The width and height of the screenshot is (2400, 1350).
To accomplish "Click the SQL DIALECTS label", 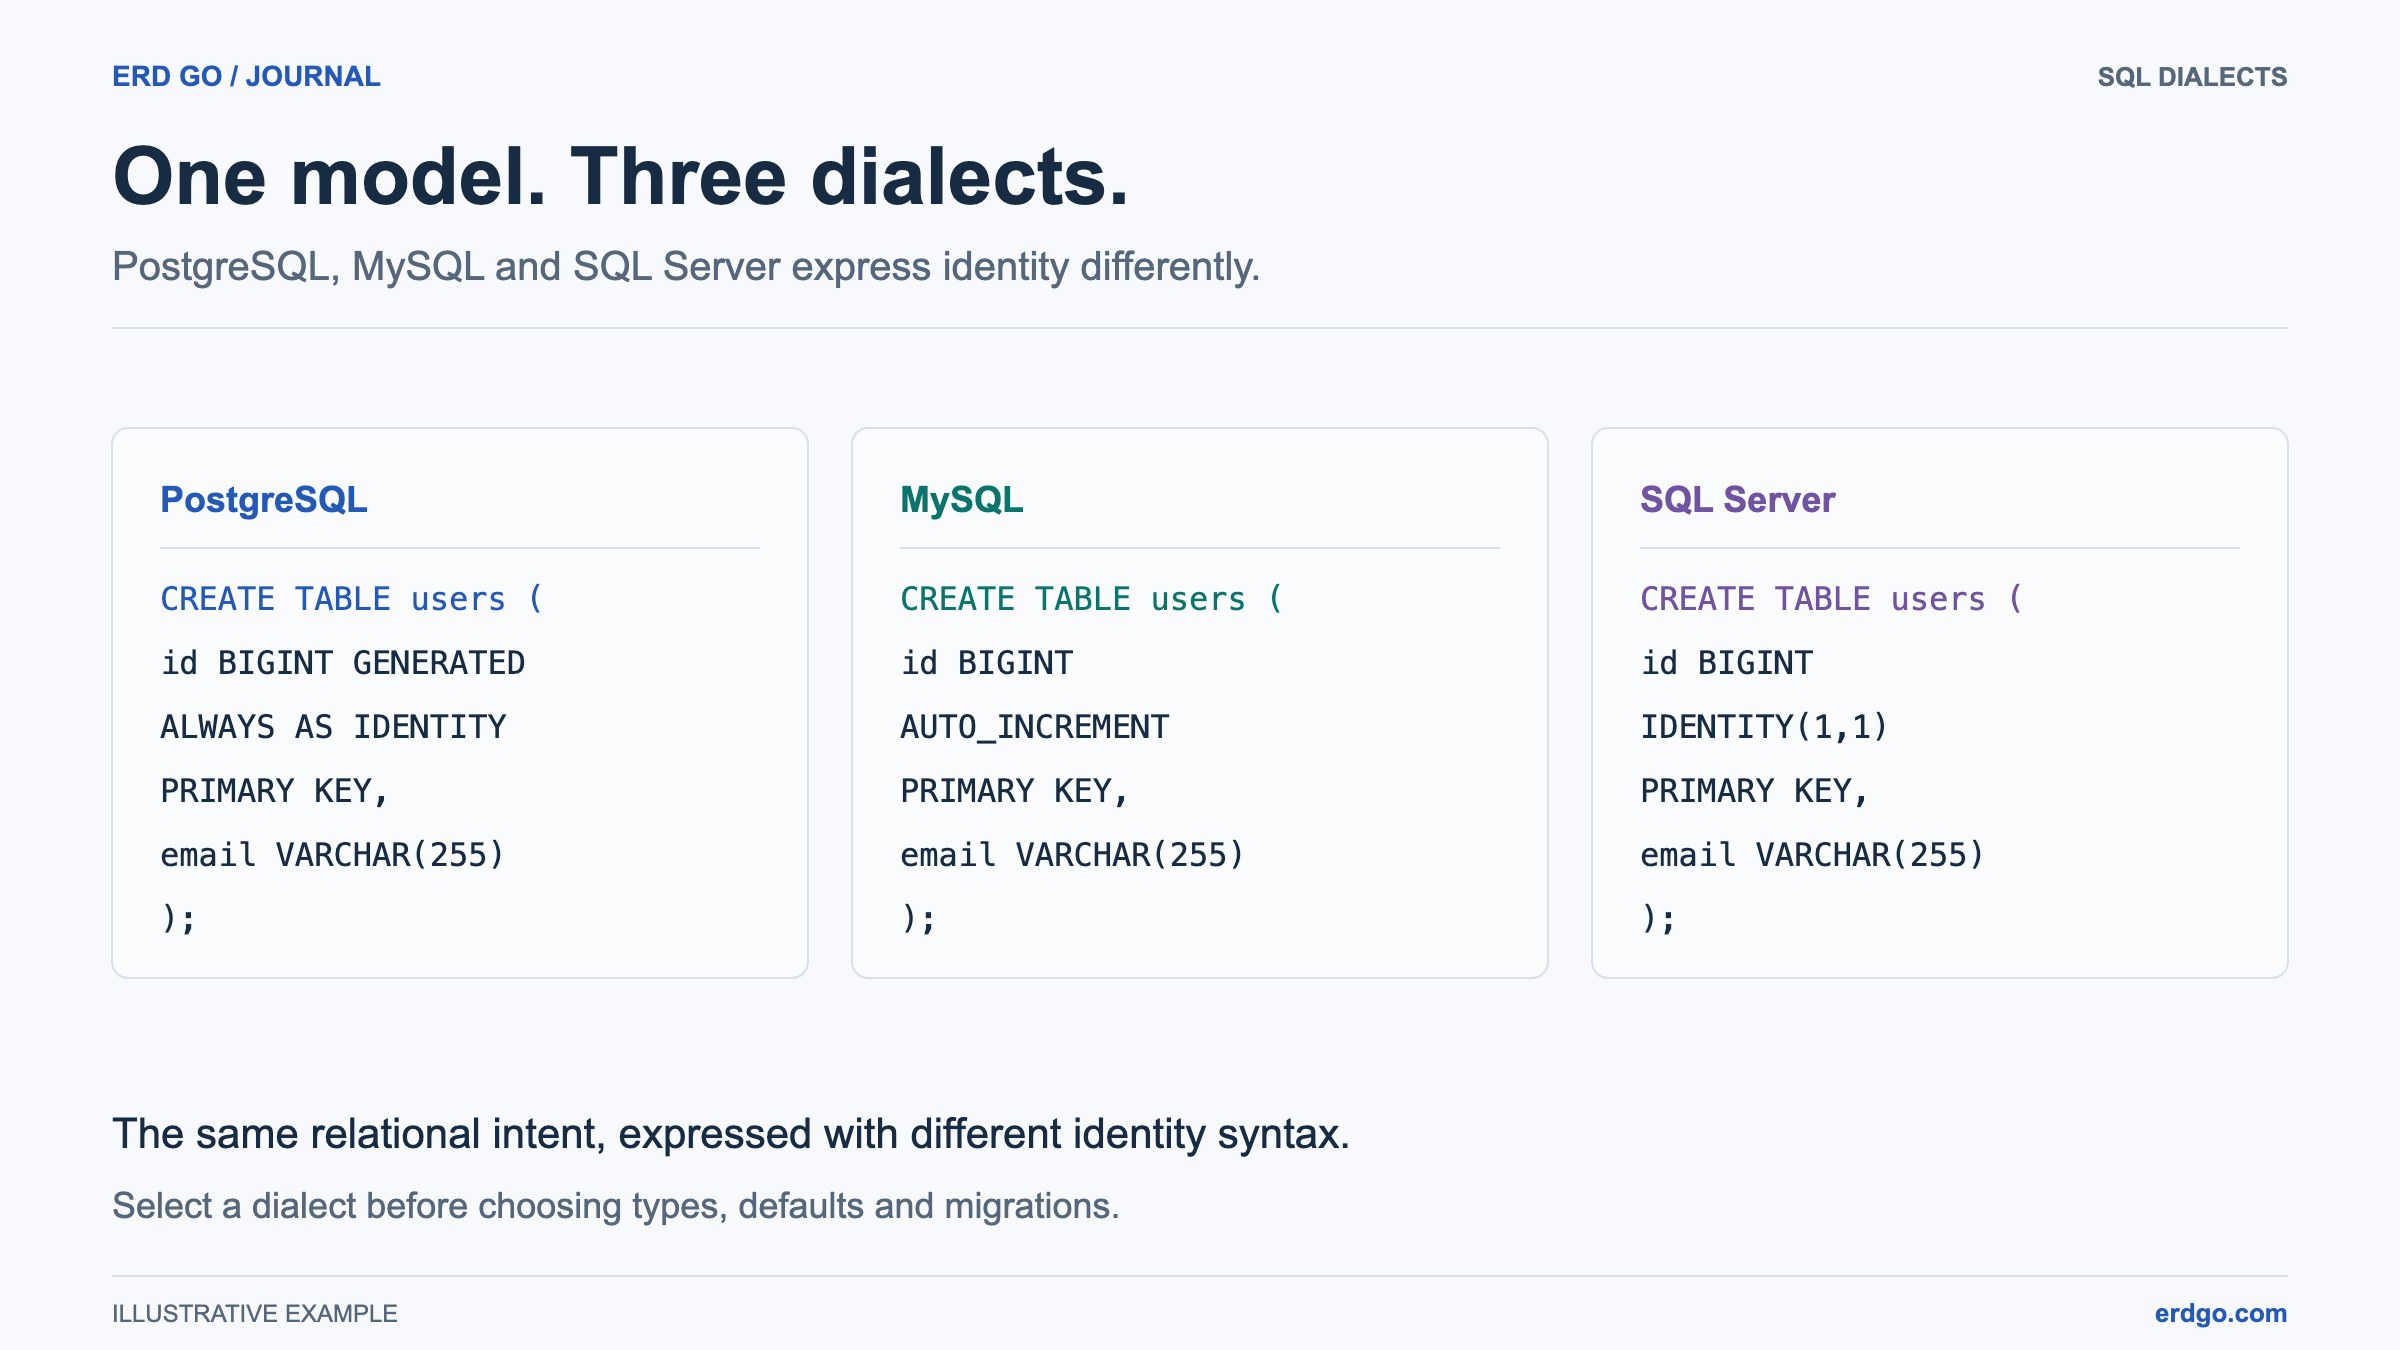I will click(x=2192, y=77).
